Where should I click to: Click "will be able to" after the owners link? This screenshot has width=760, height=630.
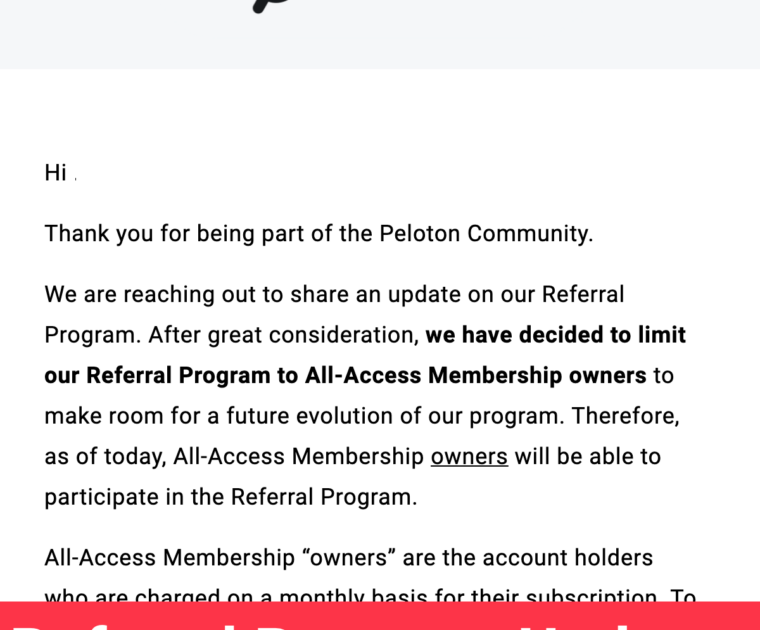(588, 457)
